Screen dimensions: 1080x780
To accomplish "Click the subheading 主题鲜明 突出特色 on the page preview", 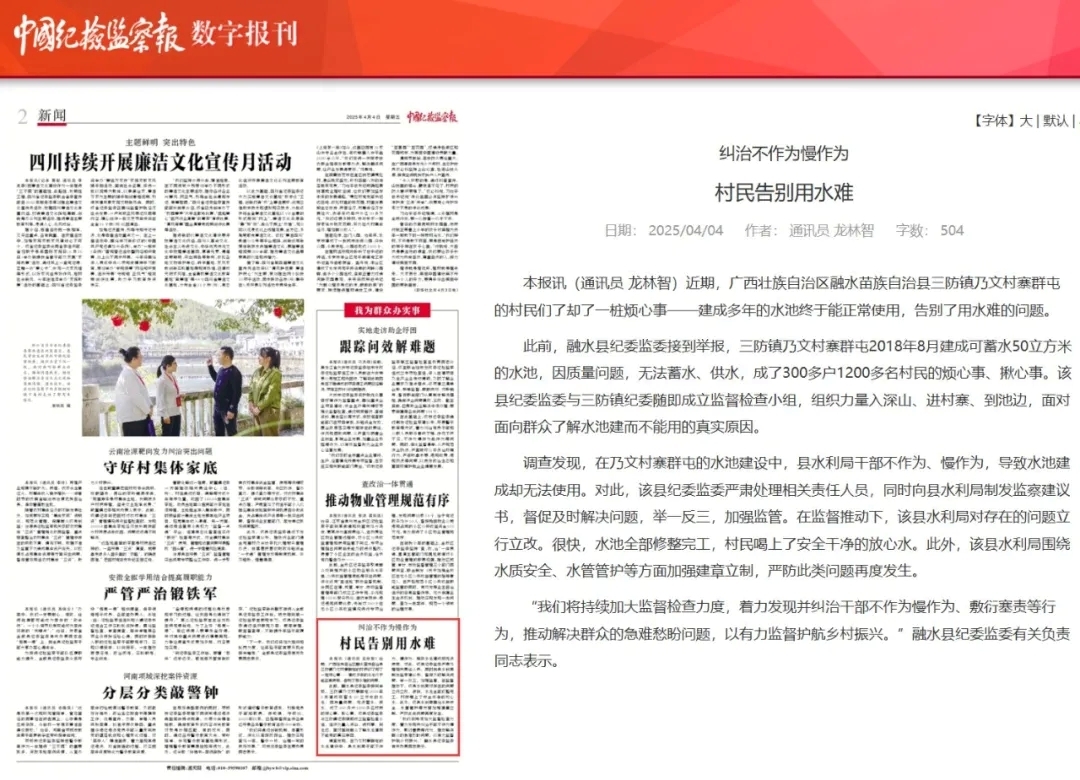I will tap(160, 142).
